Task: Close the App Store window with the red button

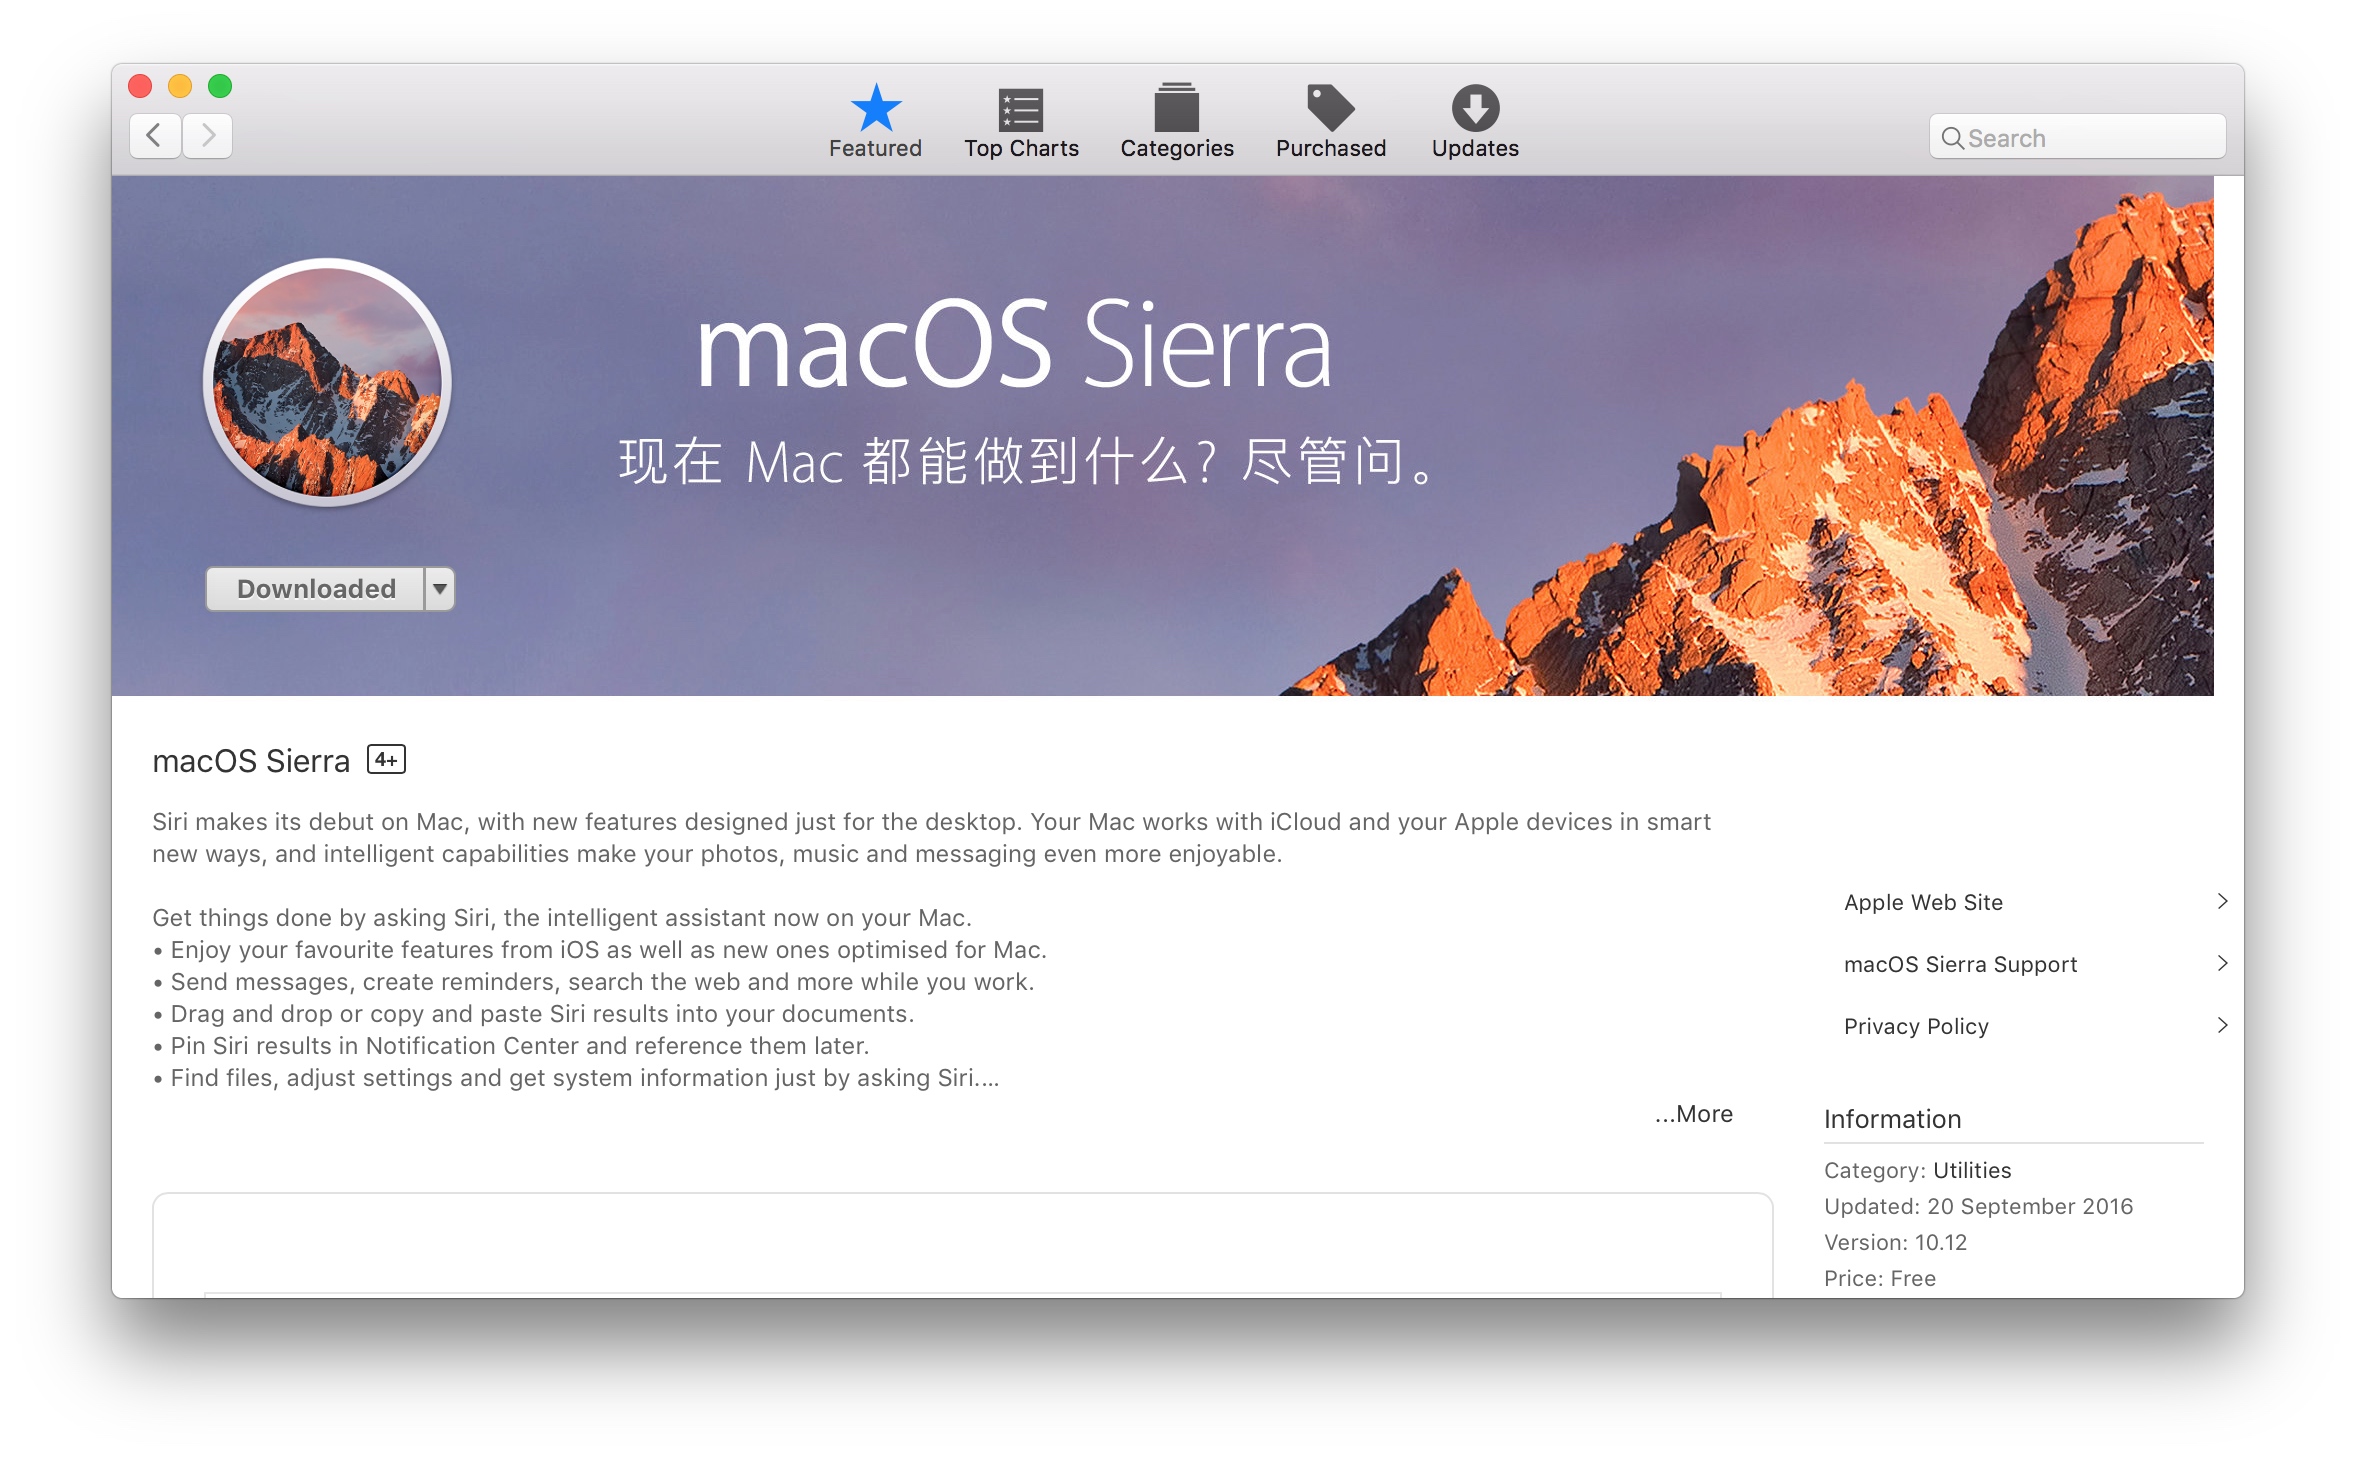Action: [x=140, y=86]
